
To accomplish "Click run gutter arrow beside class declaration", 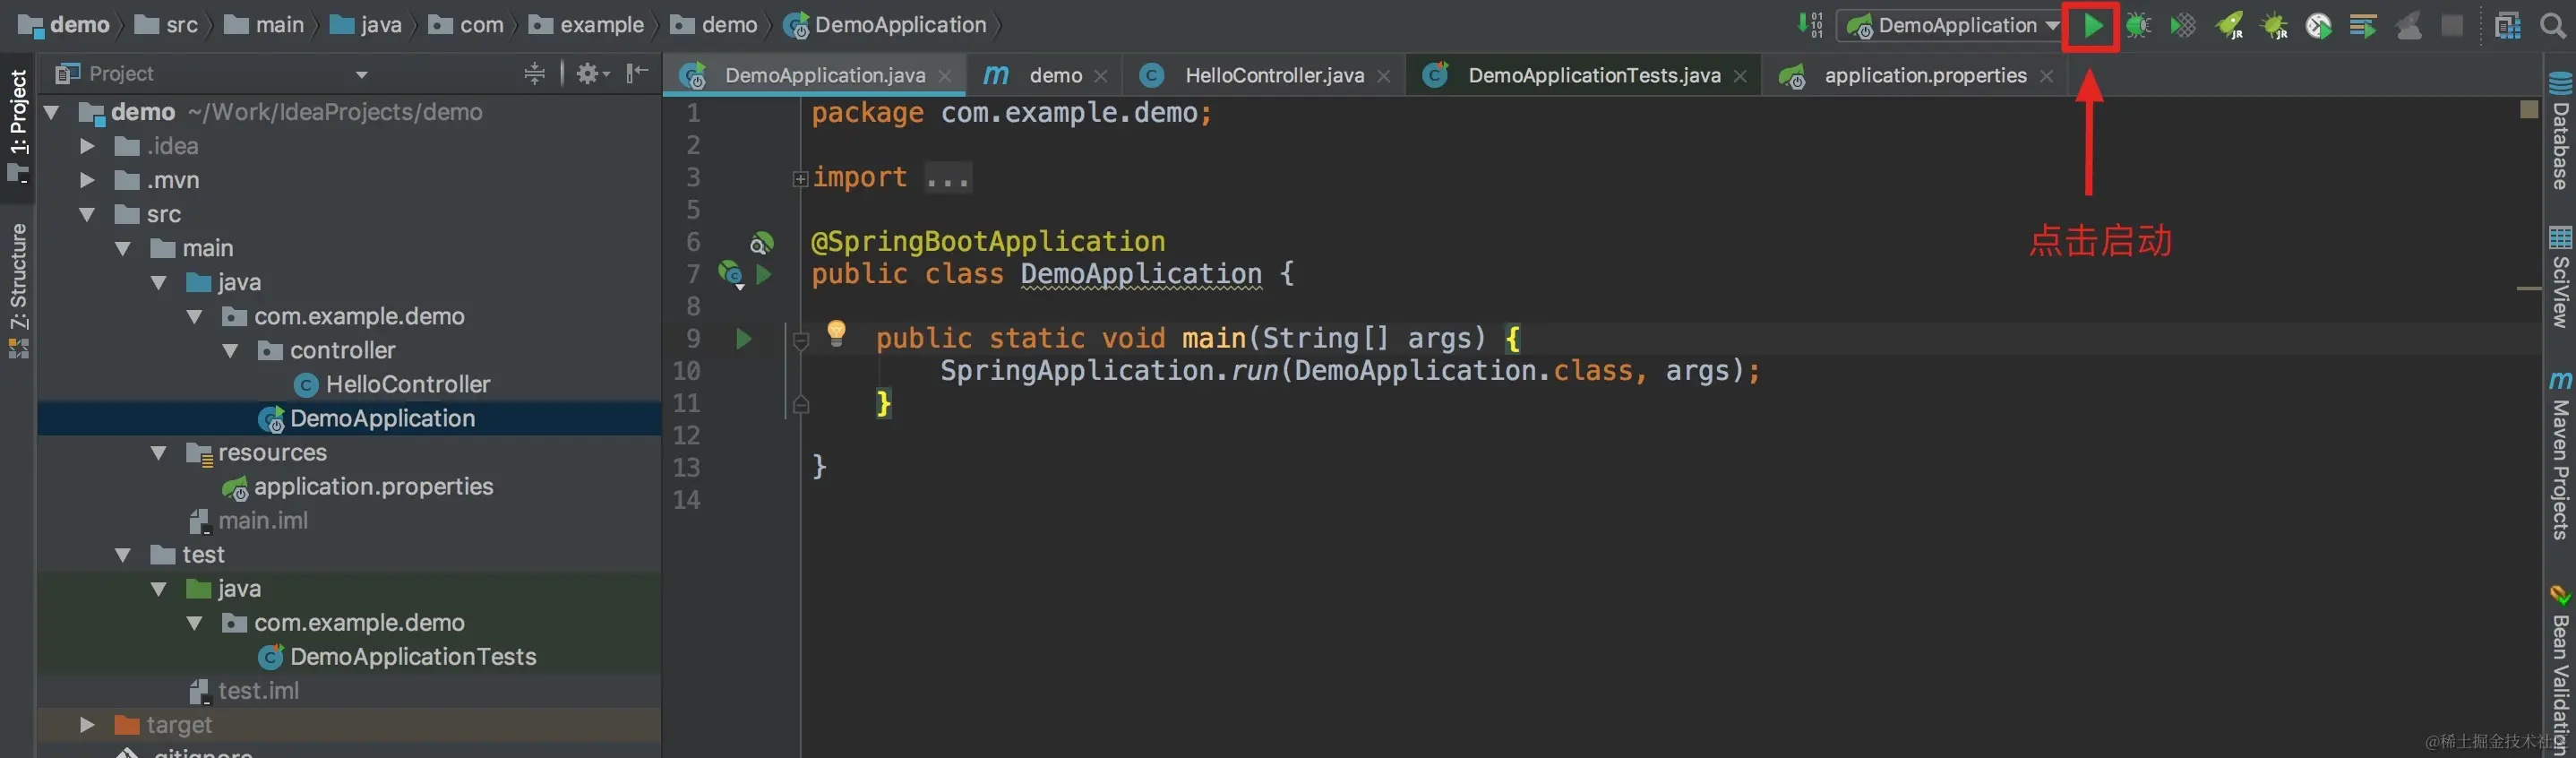I will pos(764,274).
